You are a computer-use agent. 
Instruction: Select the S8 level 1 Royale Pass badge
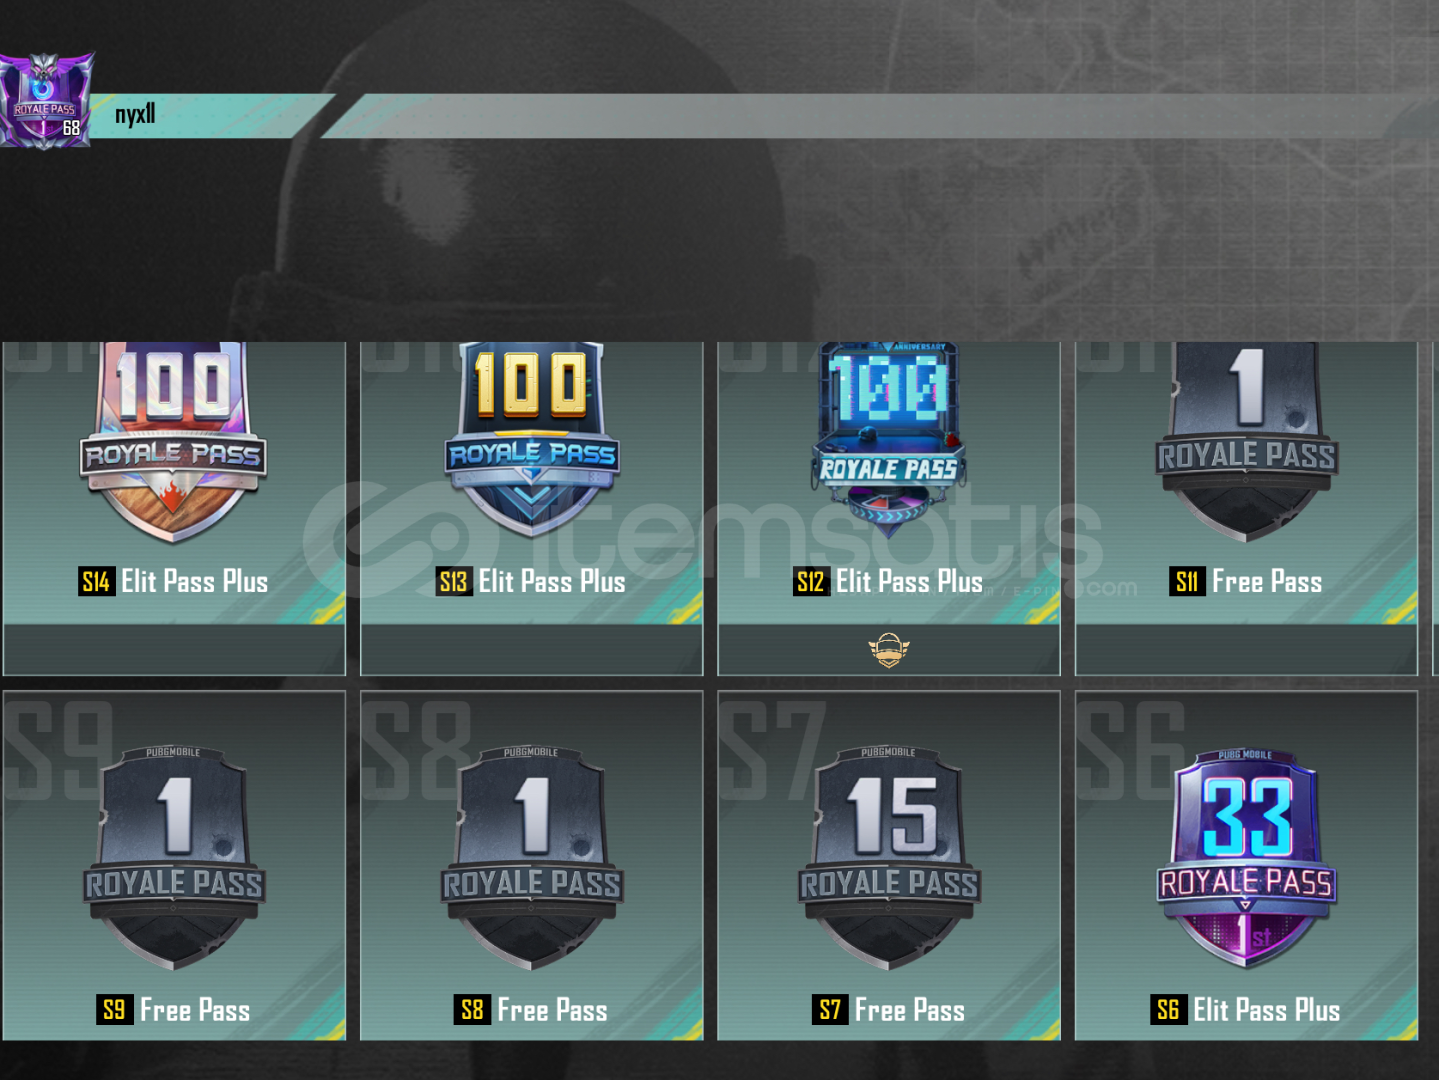532,858
